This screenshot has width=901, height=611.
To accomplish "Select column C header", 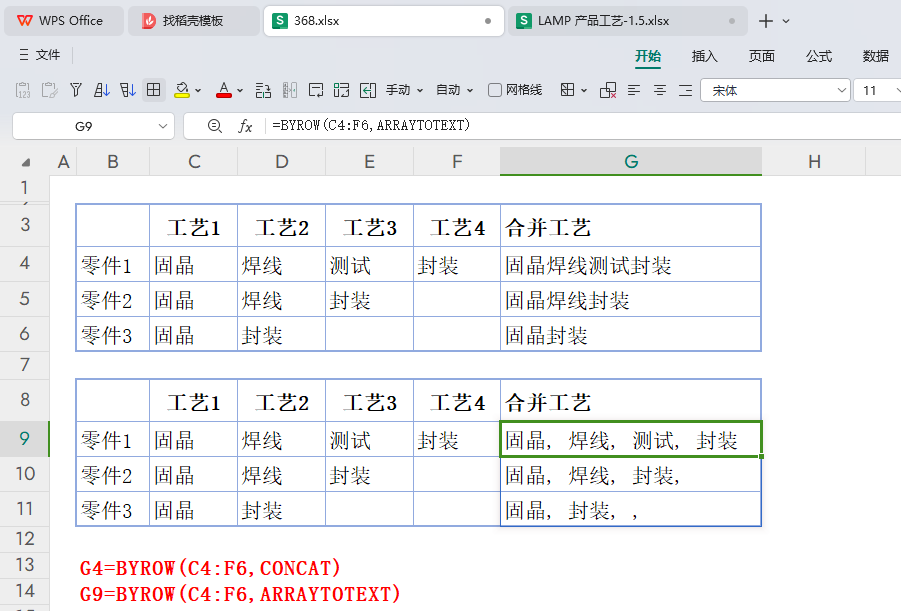I will point(194,162).
